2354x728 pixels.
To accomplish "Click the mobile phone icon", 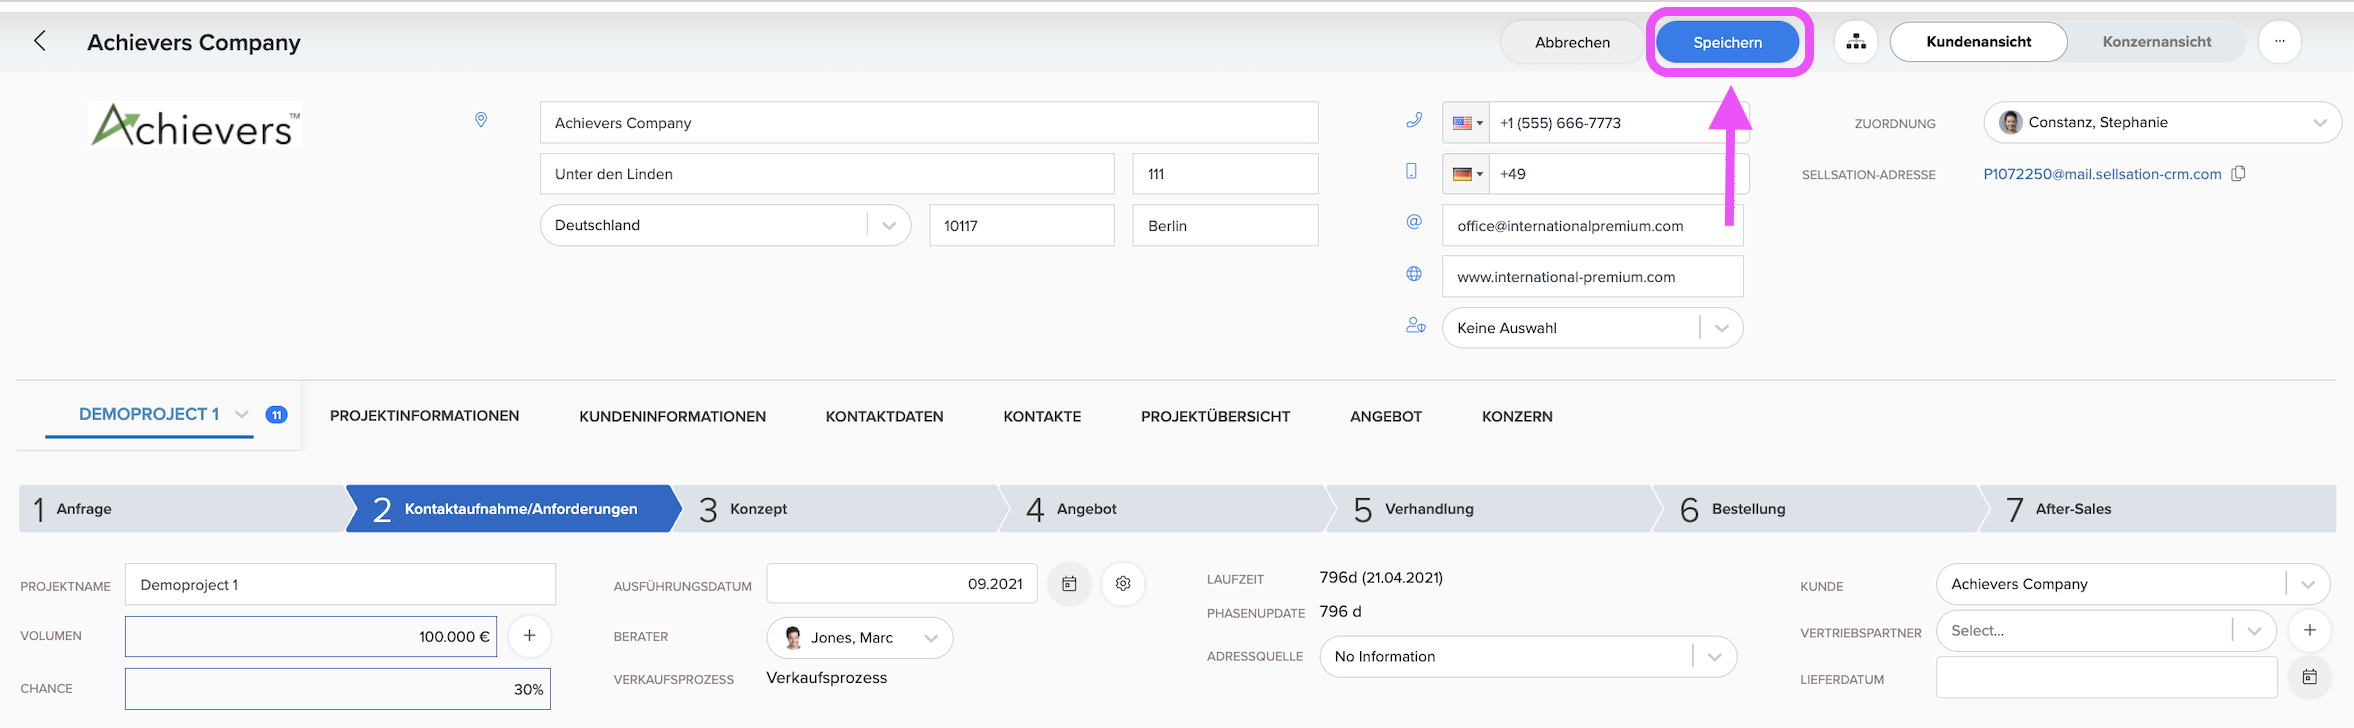I will (x=1412, y=171).
